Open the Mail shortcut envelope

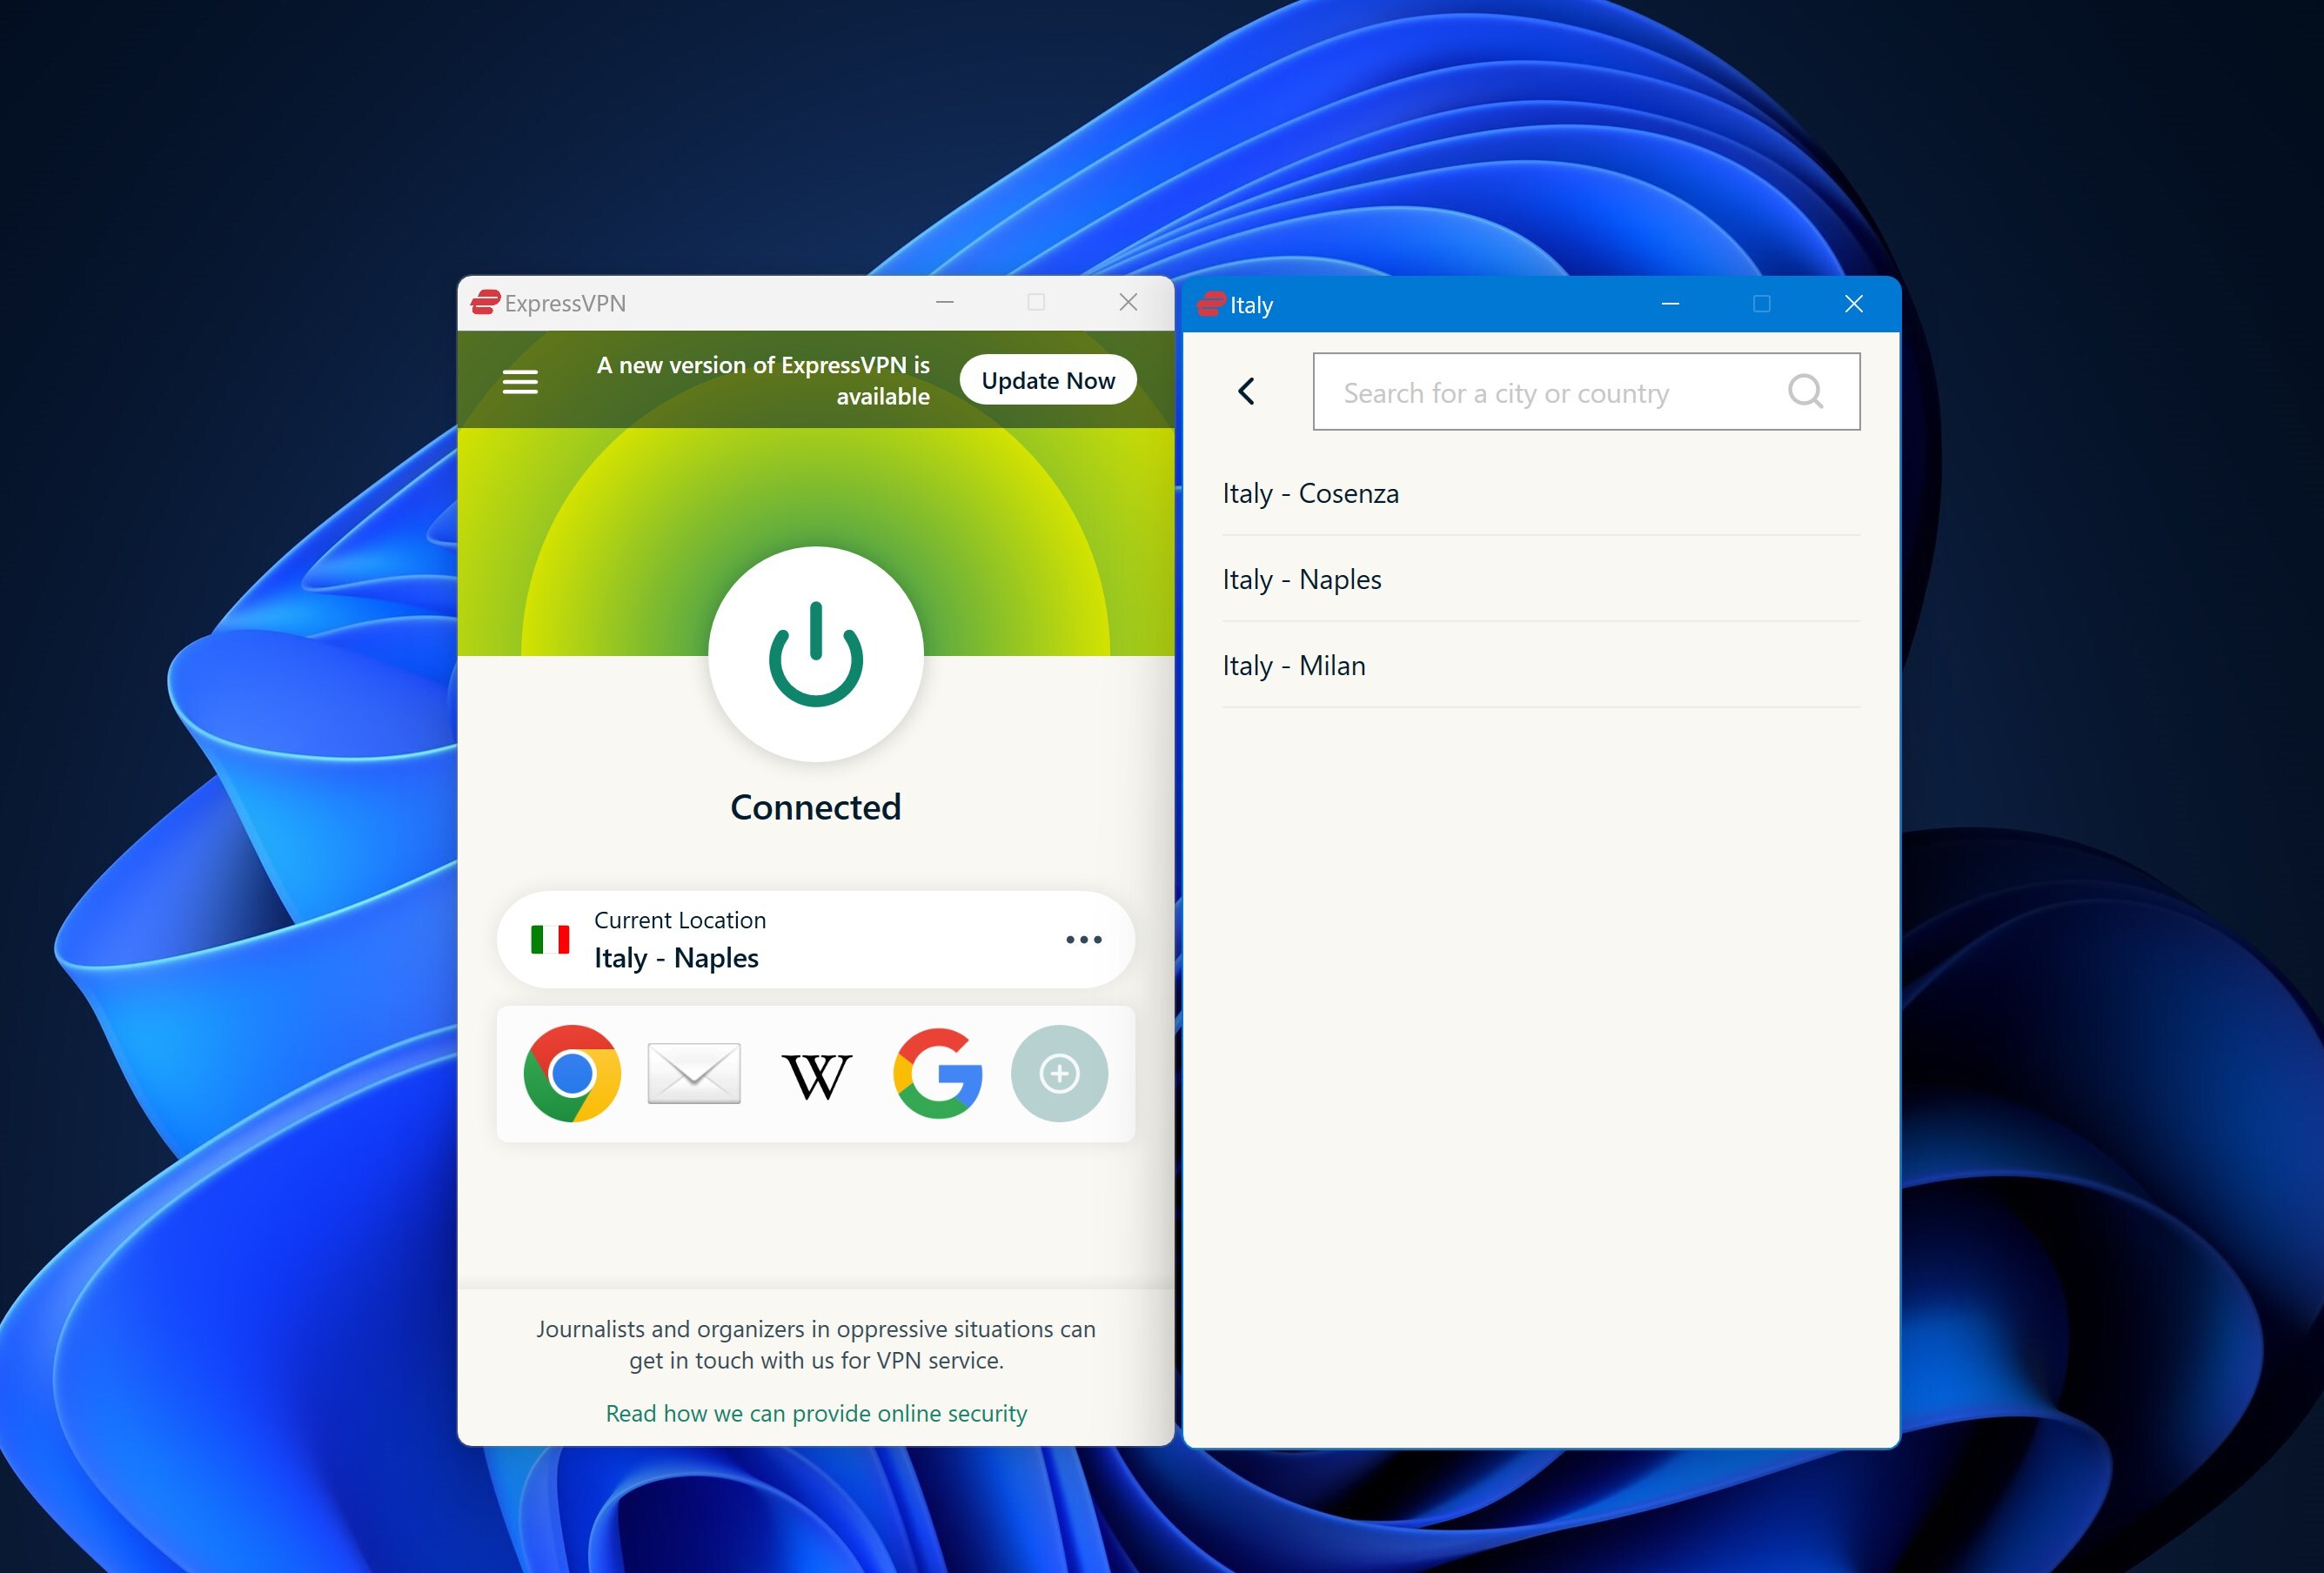click(x=694, y=1073)
